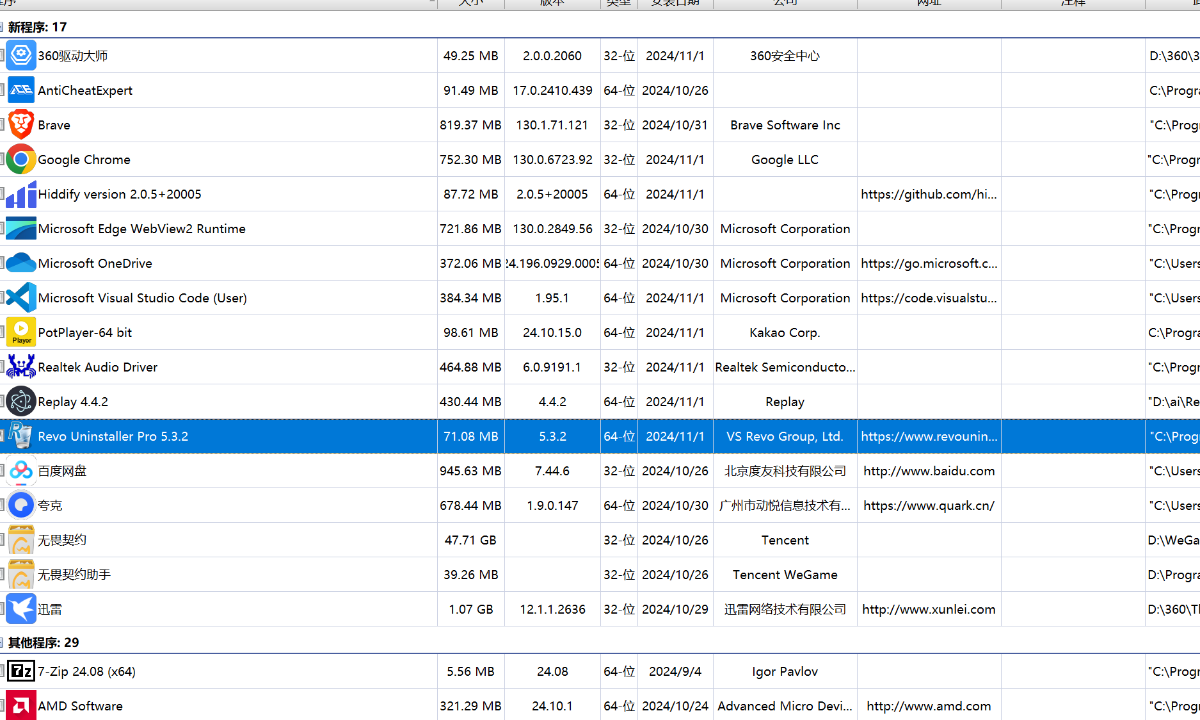The image size is (1200, 720).
Task: Click the https://github.com/hi... website cell
Action: (x=929, y=194)
